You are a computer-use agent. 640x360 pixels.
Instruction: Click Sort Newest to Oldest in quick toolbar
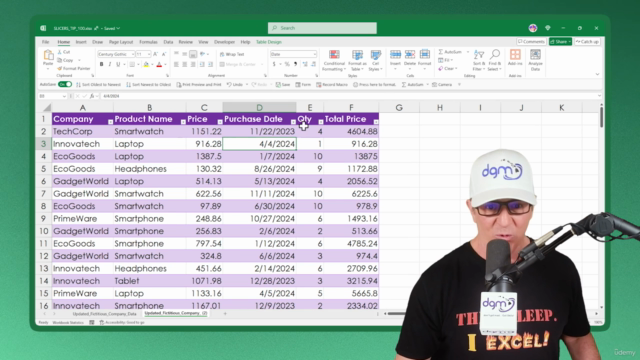tap(149, 84)
